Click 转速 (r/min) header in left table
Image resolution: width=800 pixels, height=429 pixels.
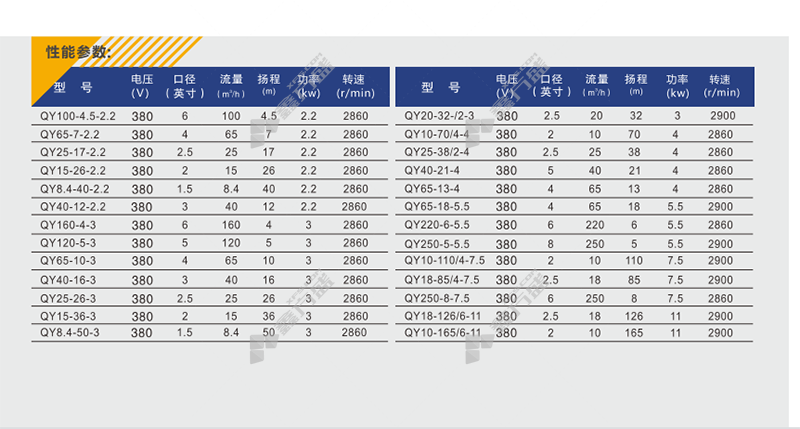point(354,86)
